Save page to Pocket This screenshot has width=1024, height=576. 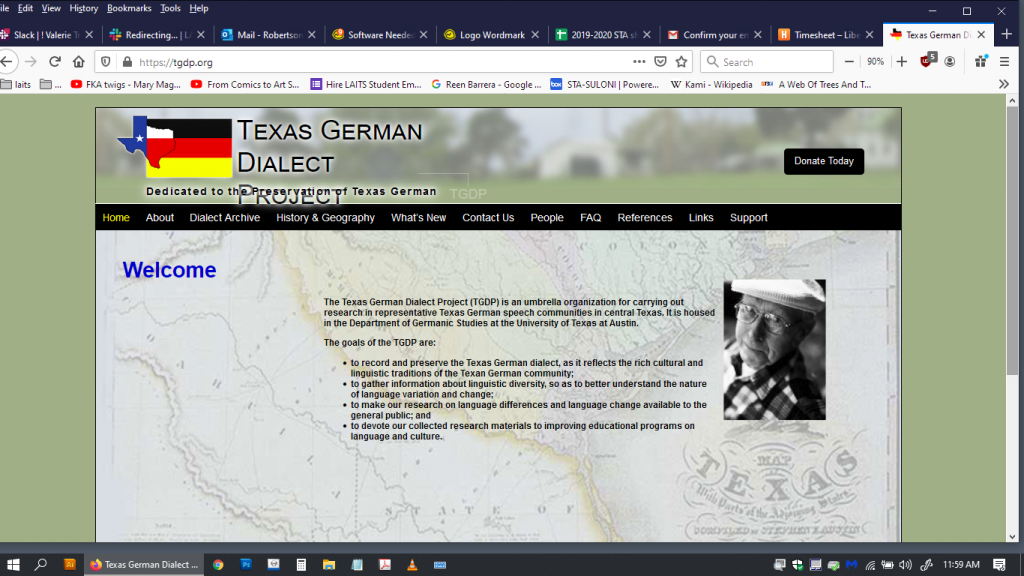[x=660, y=61]
